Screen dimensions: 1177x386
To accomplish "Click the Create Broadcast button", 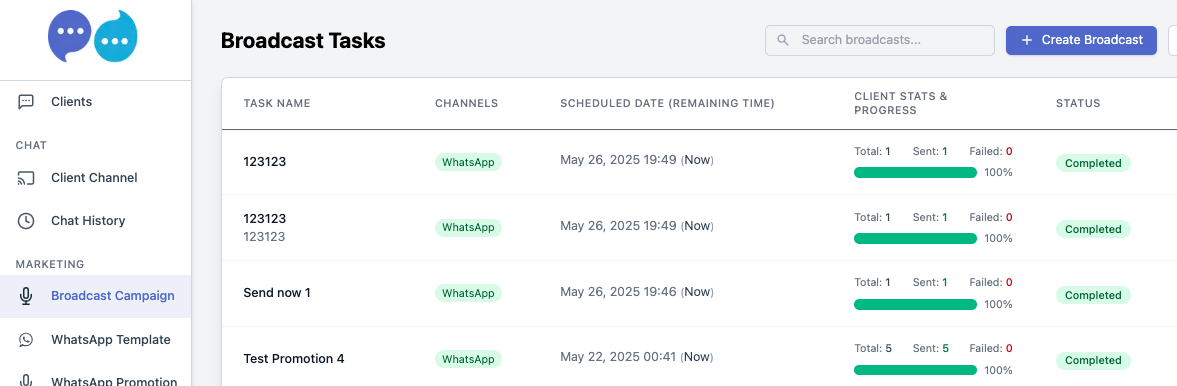I will point(1081,40).
